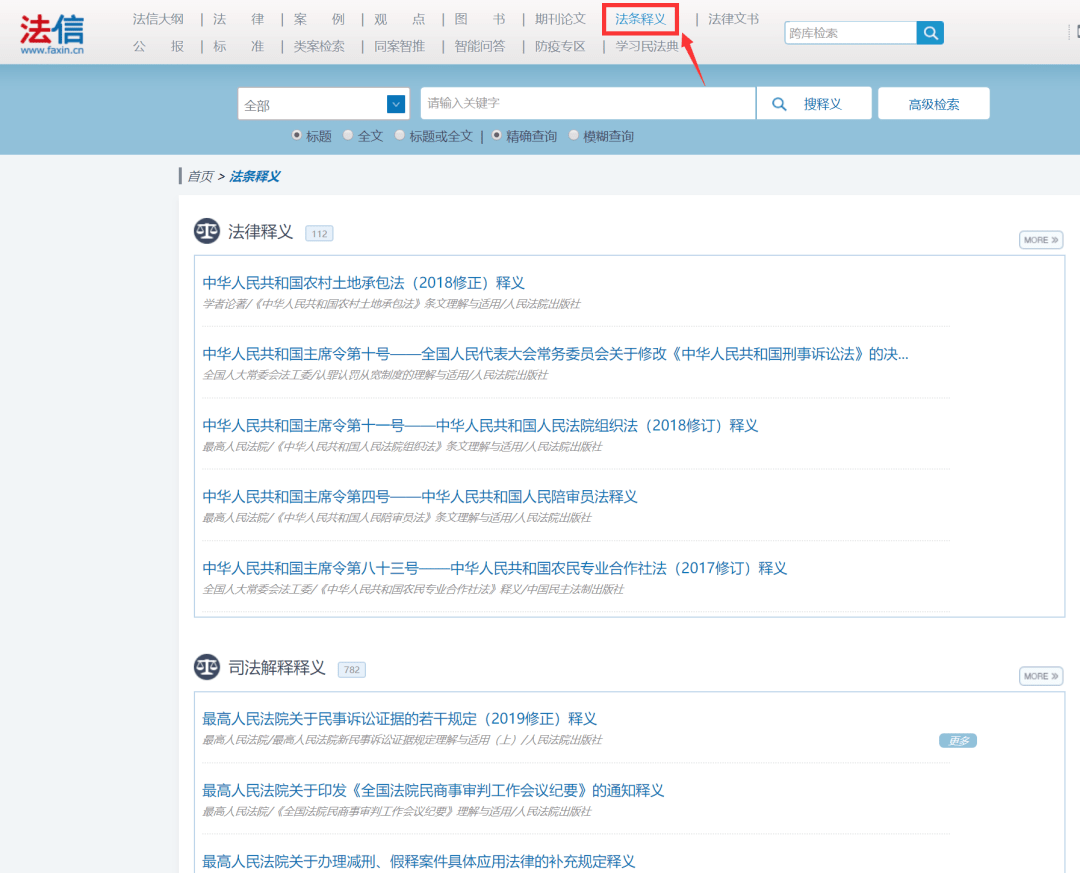This screenshot has height=873, width=1080.
Task: Click the 法信 faxin.cn logo
Action: [x=52, y=32]
